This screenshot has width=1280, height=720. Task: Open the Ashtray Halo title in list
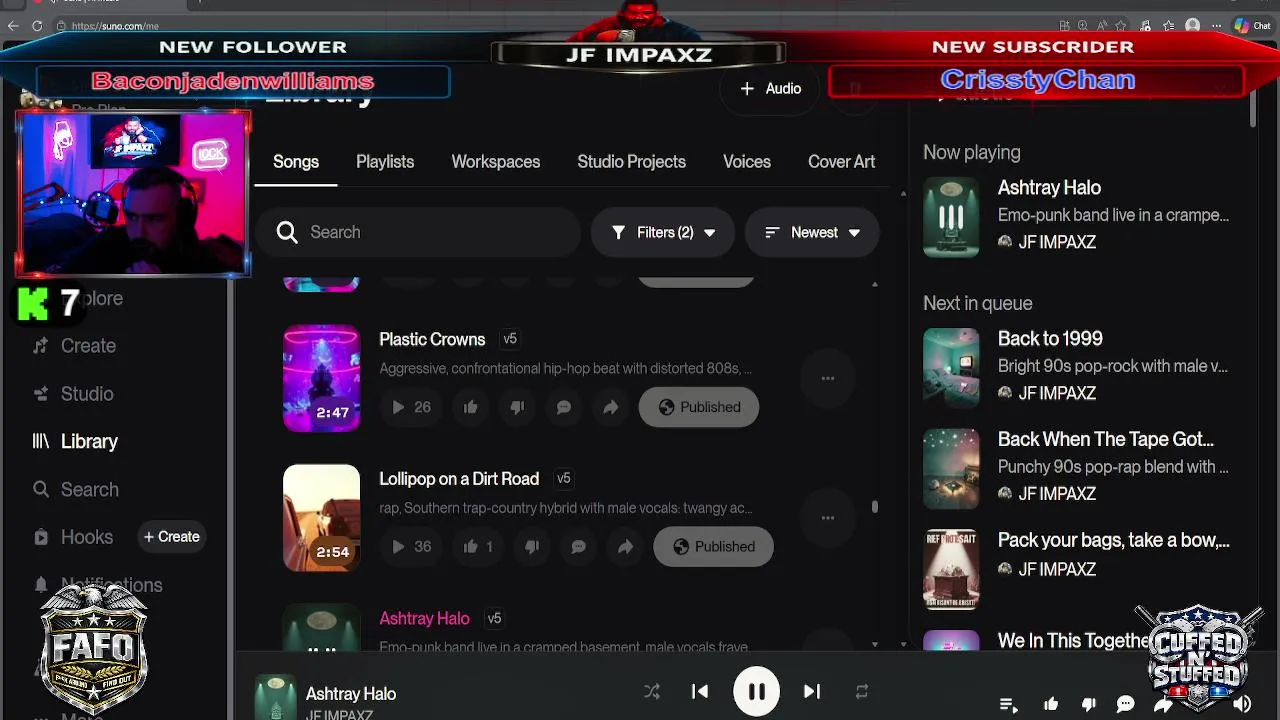point(424,618)
